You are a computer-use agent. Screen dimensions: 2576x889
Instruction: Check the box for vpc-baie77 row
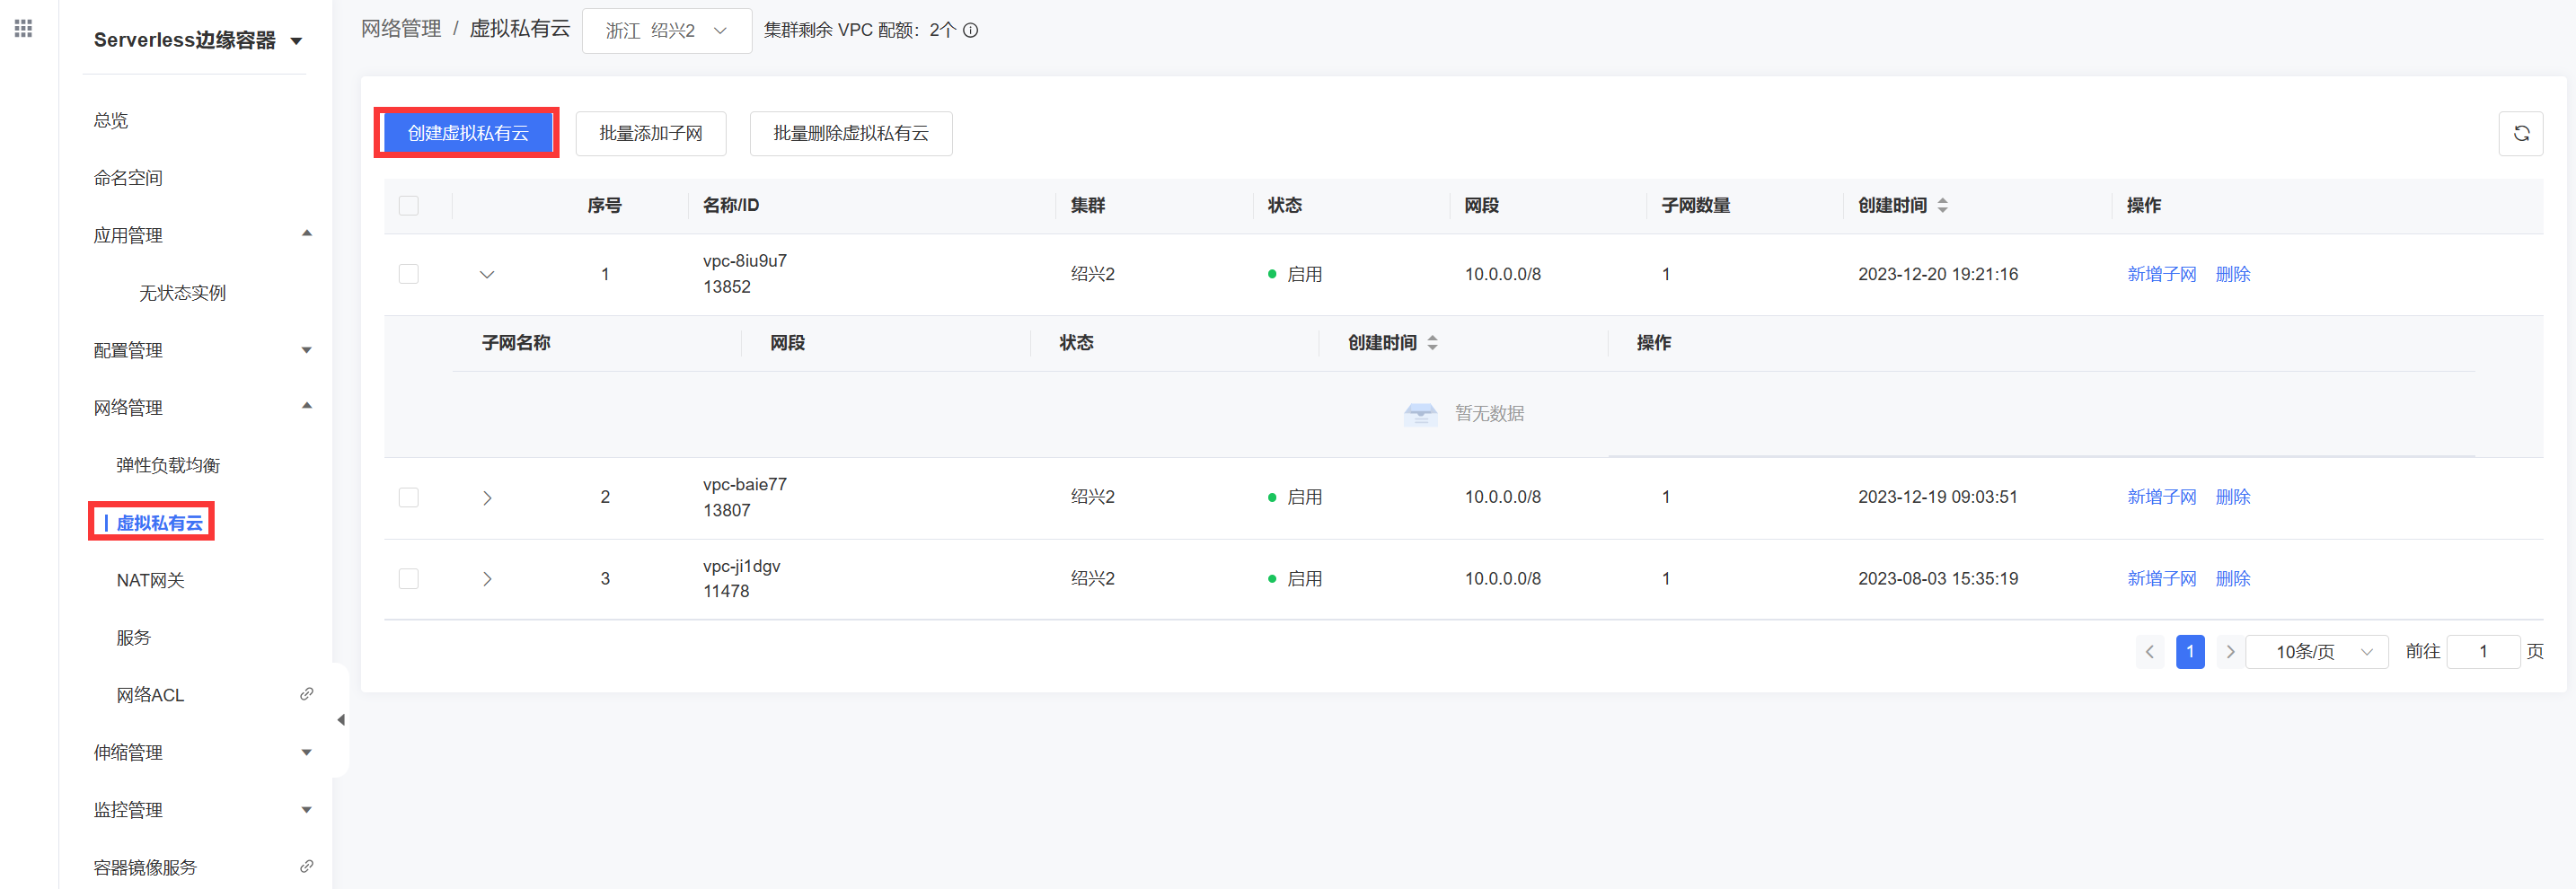coord(408,497)
